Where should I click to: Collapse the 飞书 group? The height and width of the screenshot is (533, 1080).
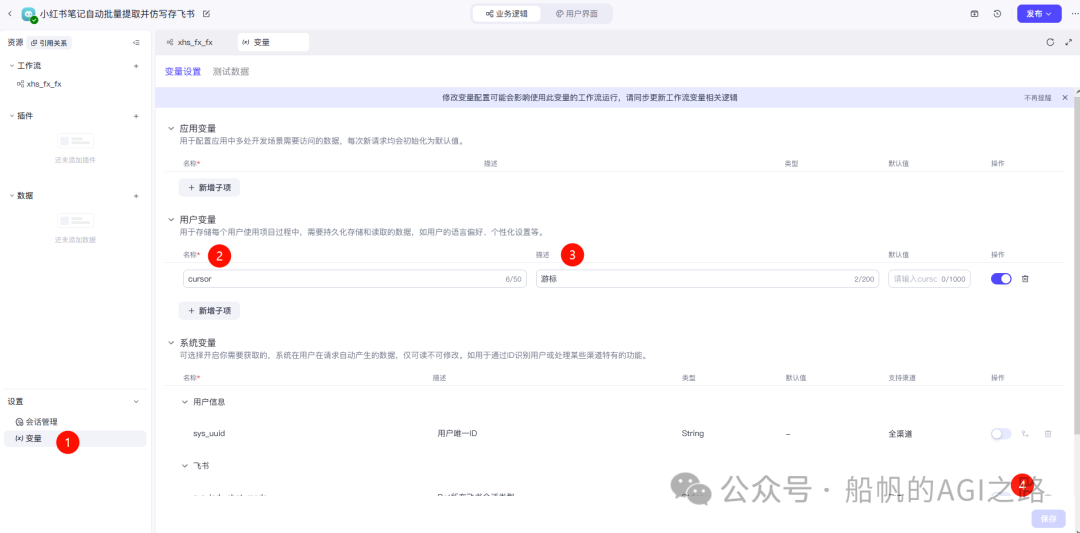pyautogui.click(x=185, y=466)
